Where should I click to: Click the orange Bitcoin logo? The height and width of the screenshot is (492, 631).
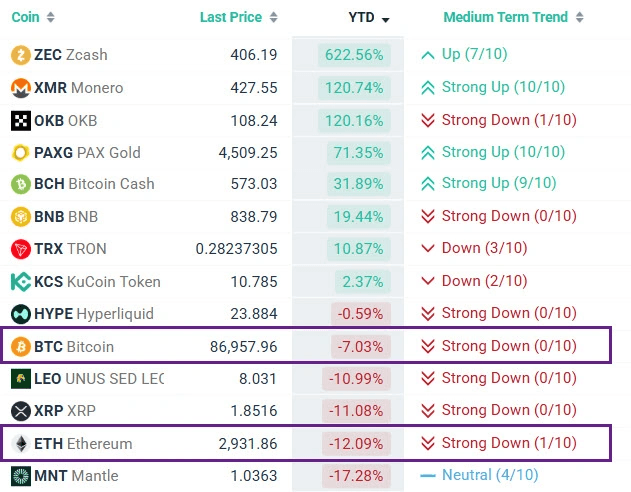(21, 346)
